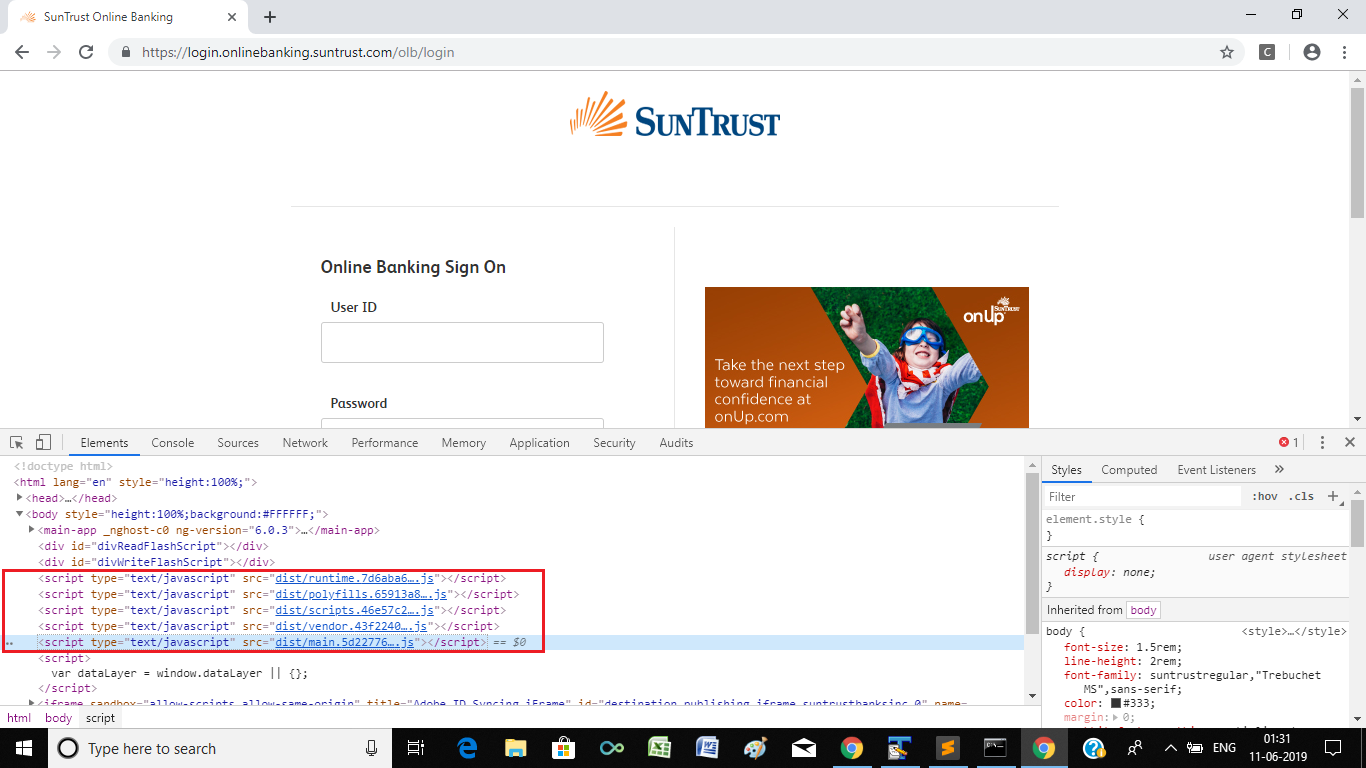Open Task View on the taskbar
Viewport: 1366px width, 768px height.
417,748
